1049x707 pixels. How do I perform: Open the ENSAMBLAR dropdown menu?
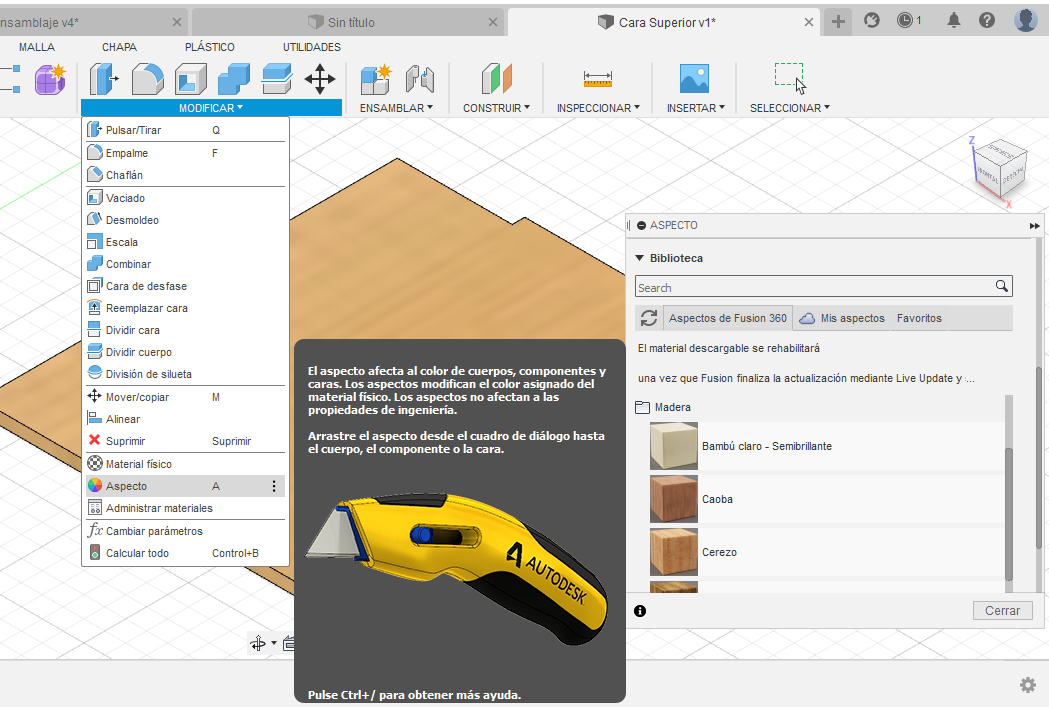pyautogui.click(x=396, y=108)
